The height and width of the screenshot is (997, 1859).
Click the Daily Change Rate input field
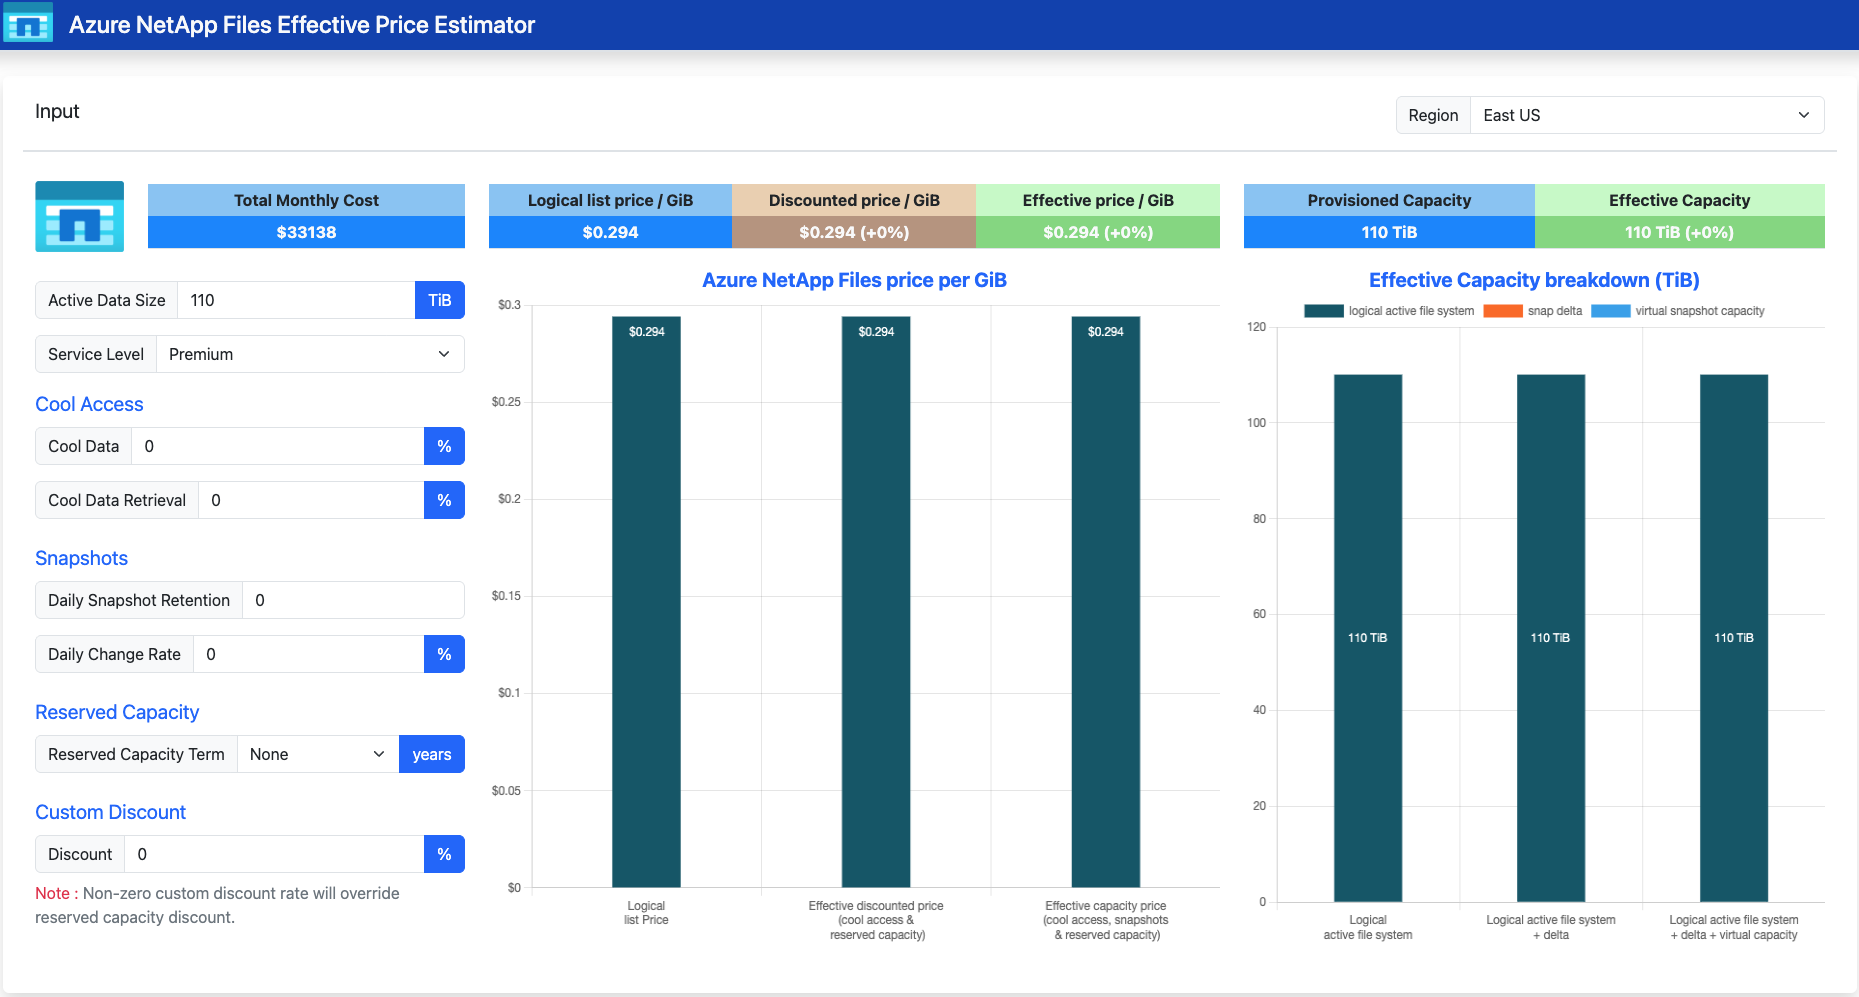[309, 654]
